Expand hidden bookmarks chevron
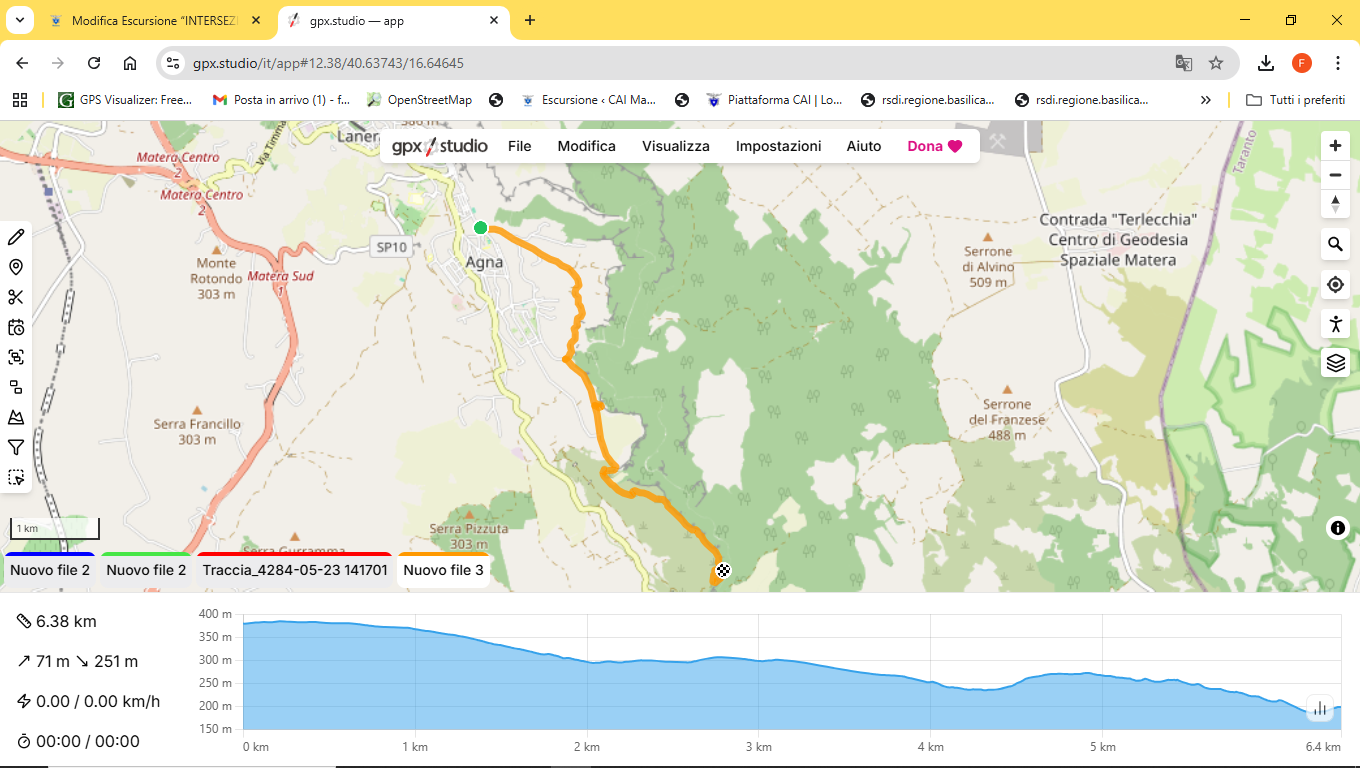Image resolution: width=1360 pixels, height=768 pixels. pyautogui.click(x=1206, y=100)
